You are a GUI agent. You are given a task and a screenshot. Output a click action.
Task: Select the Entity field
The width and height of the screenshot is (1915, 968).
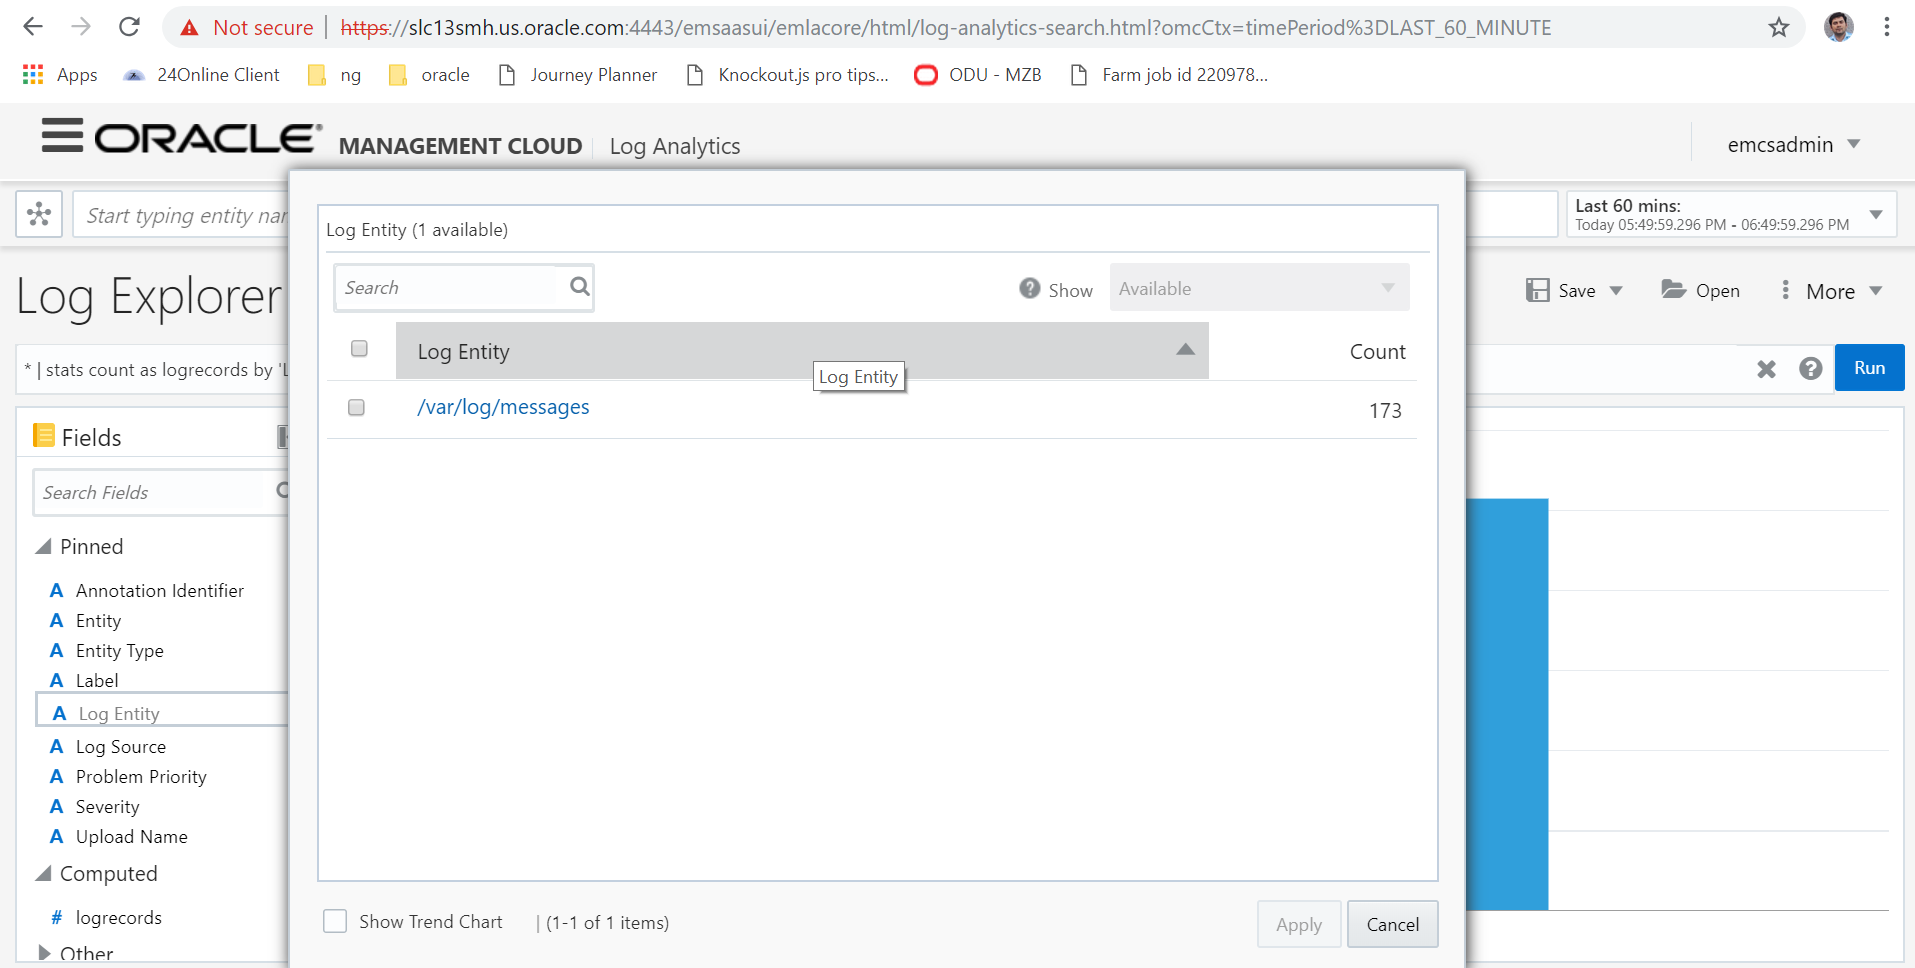click(98, 621)
